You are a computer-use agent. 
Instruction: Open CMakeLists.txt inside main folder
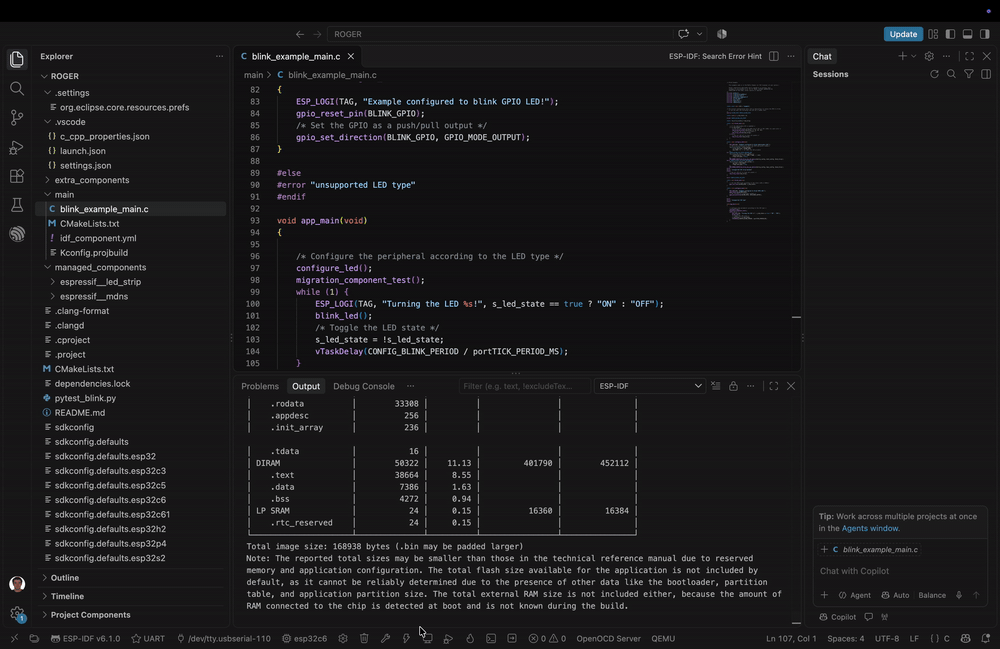coord(89,223)
